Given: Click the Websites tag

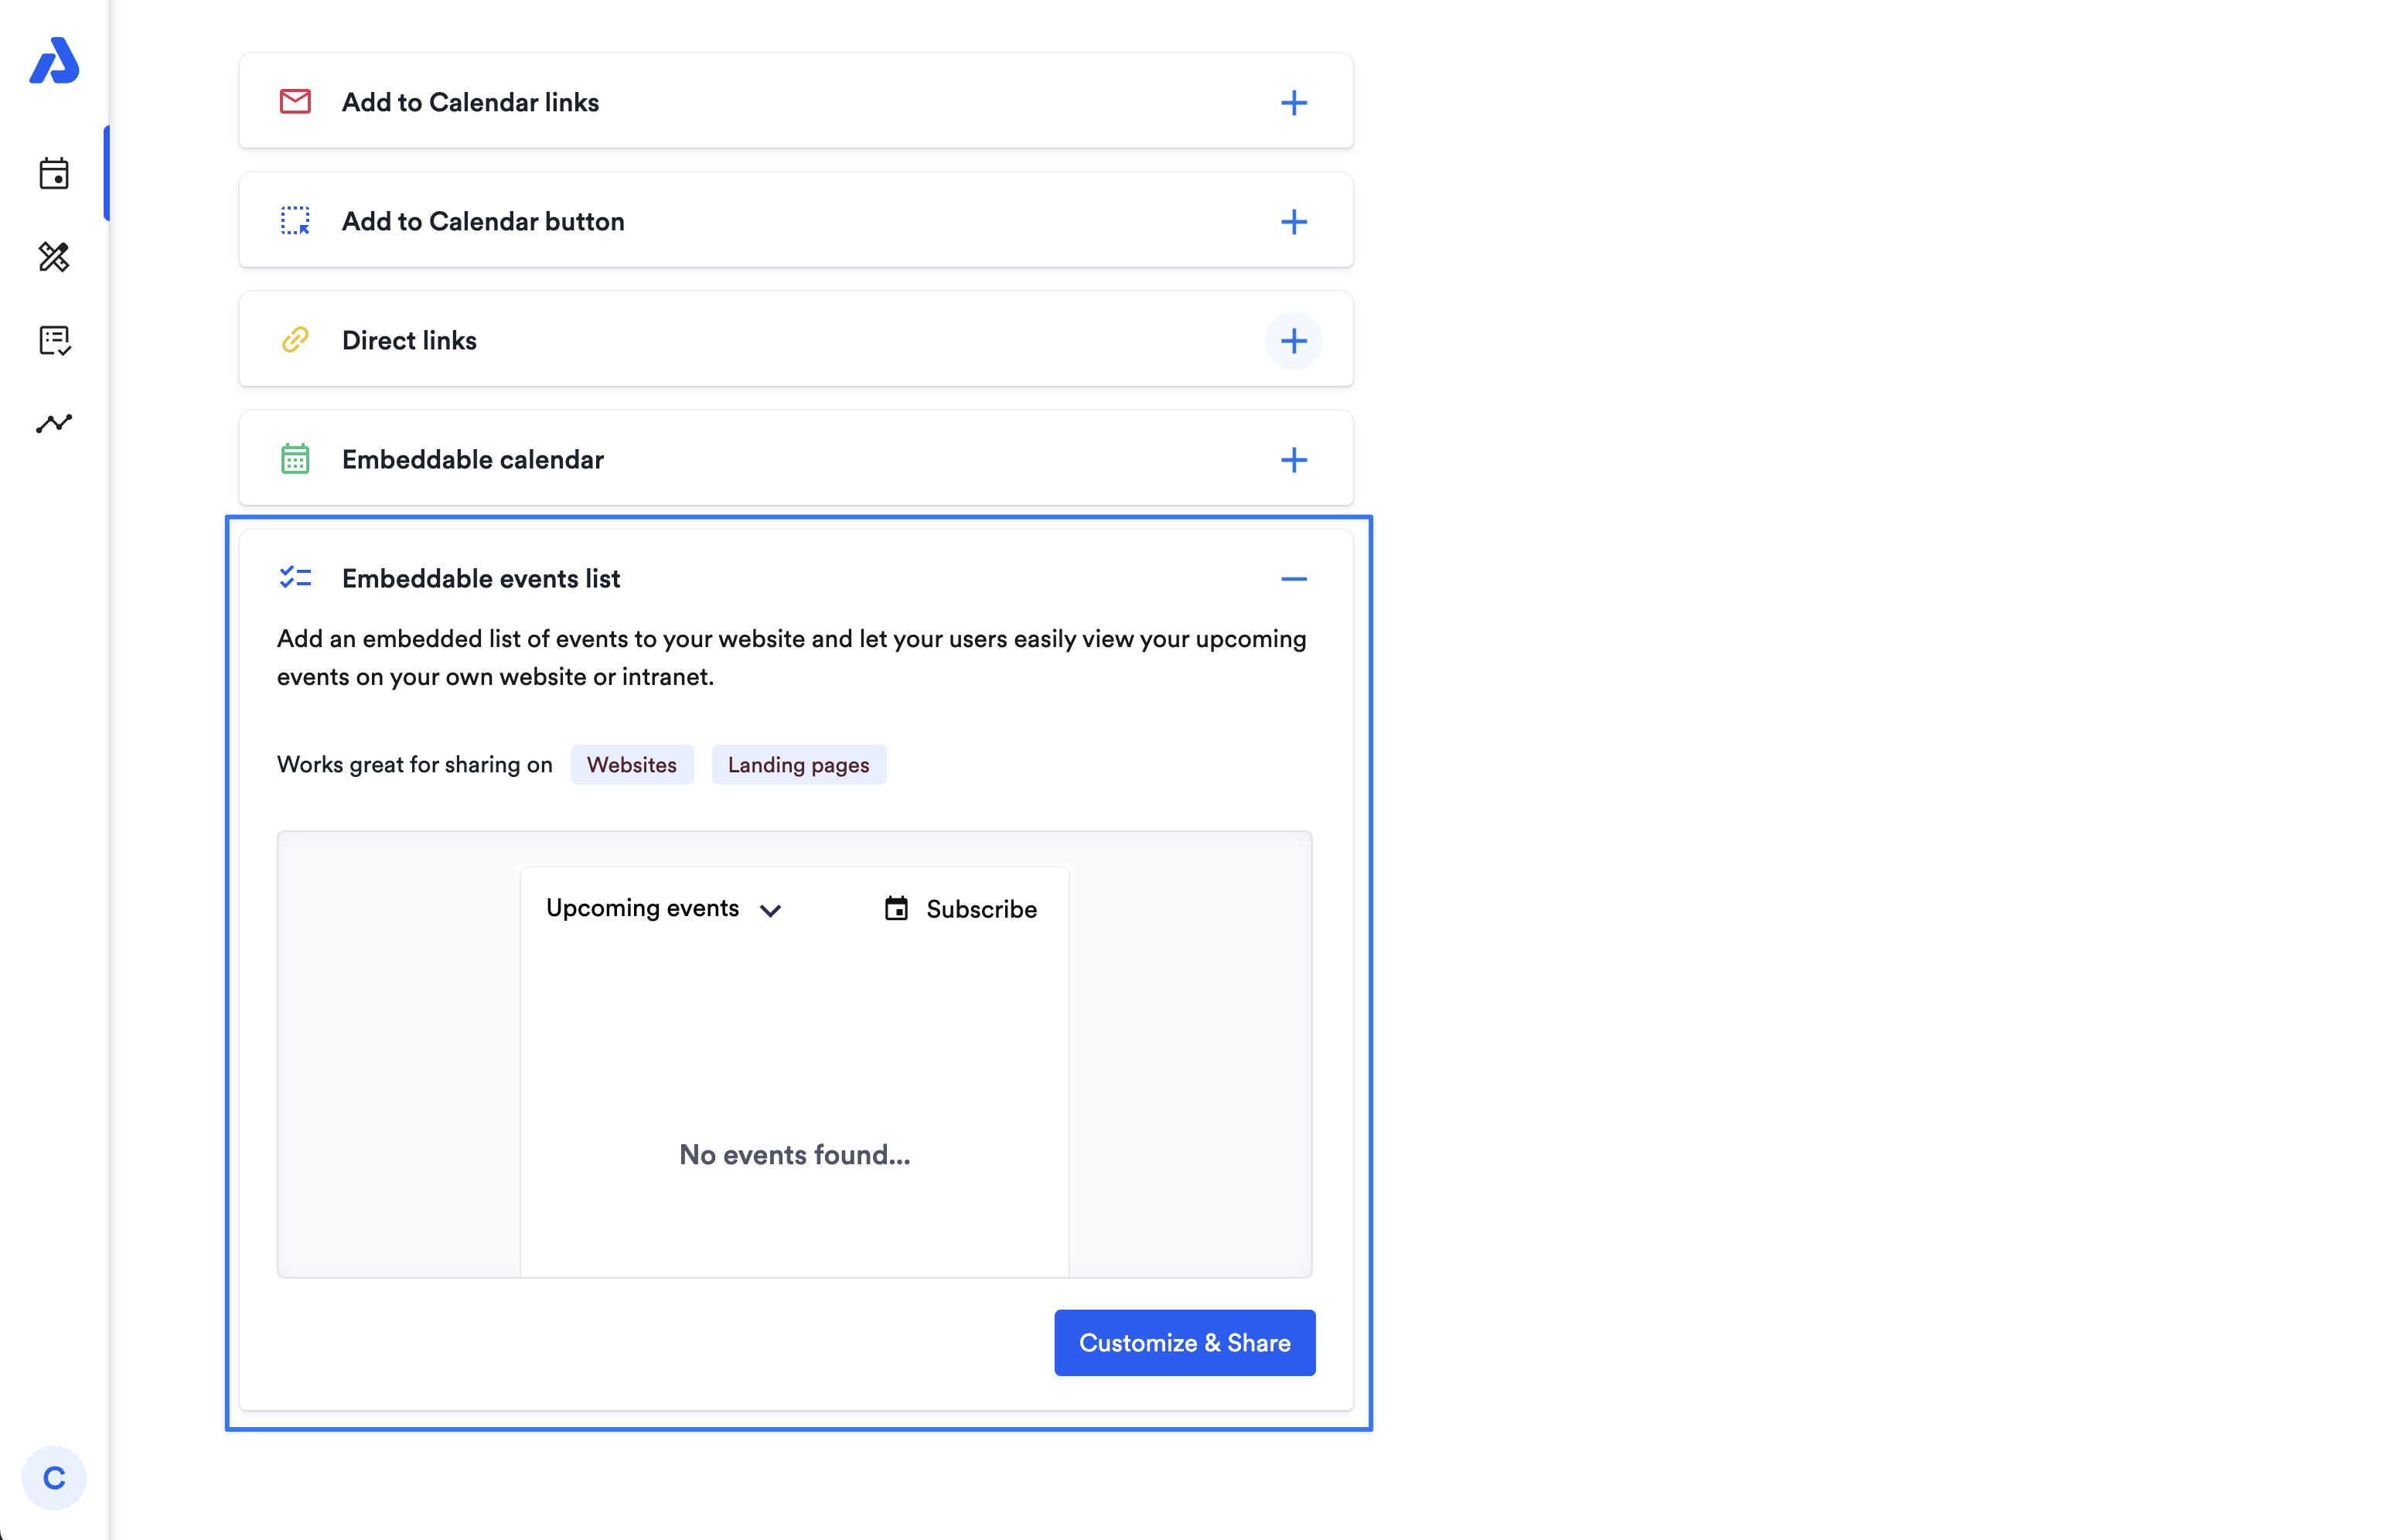Looking at the screenshot, I should pos(631,765).
